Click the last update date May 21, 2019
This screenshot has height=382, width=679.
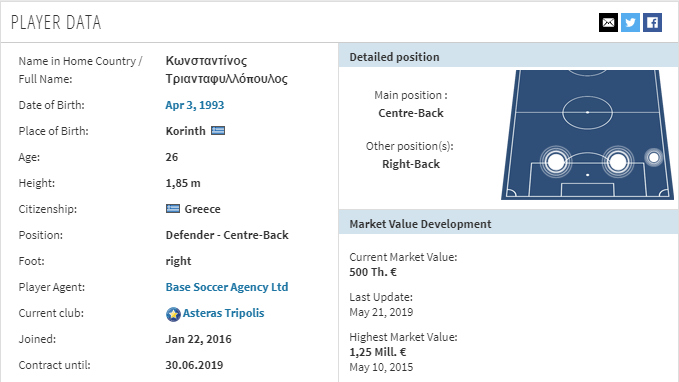tap(382, 312)
